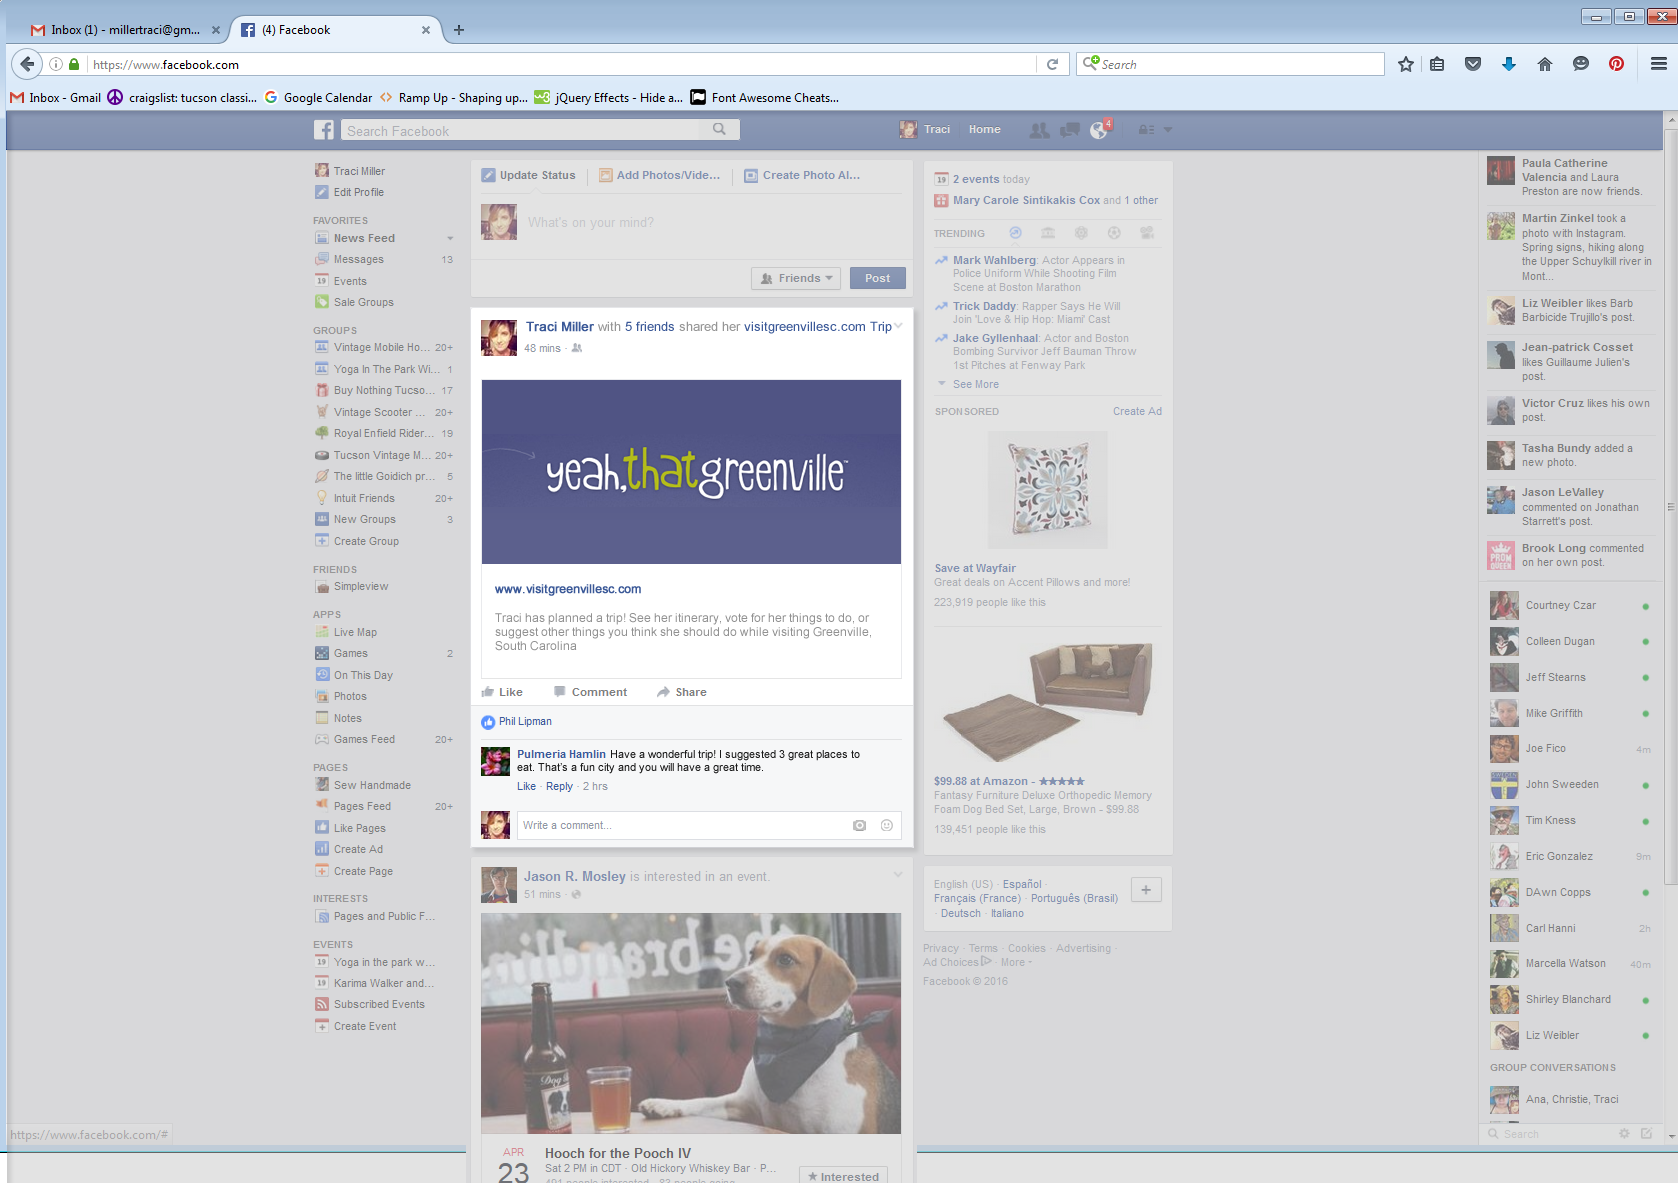Reload page with refresh icon
The image size is (1678, 1183).
[x=1052, y=64]
